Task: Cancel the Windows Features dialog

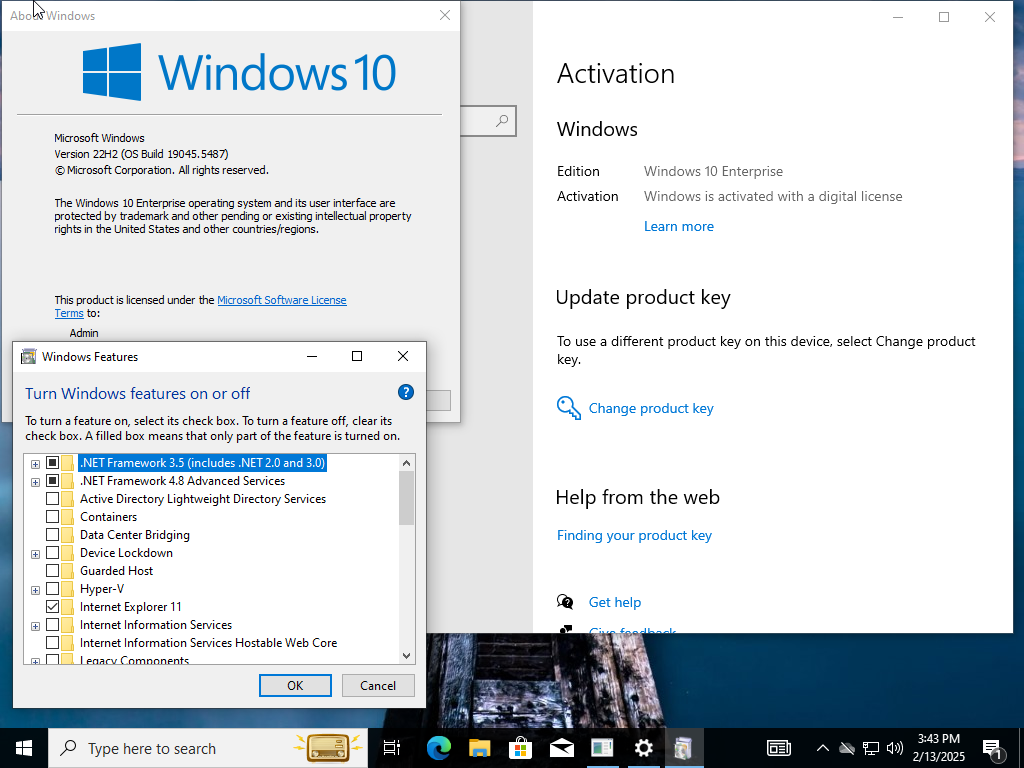Action: pos(378,685)
